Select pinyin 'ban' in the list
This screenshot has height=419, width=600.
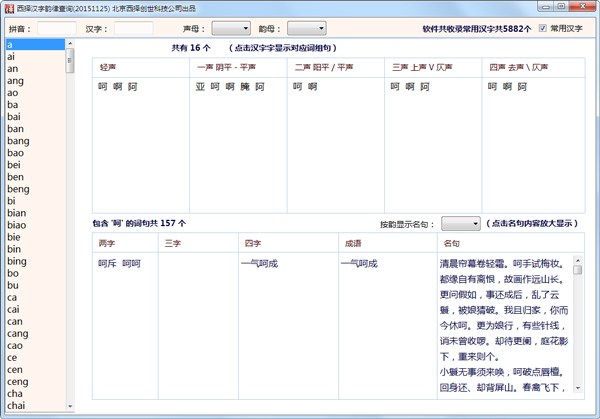click(35, 129)
